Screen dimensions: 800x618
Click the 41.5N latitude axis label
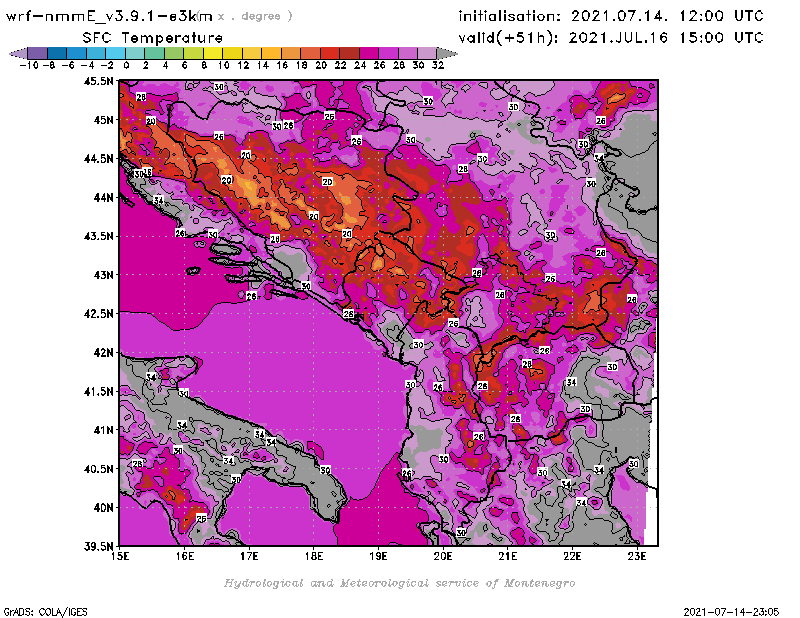[x=98, y=391]
